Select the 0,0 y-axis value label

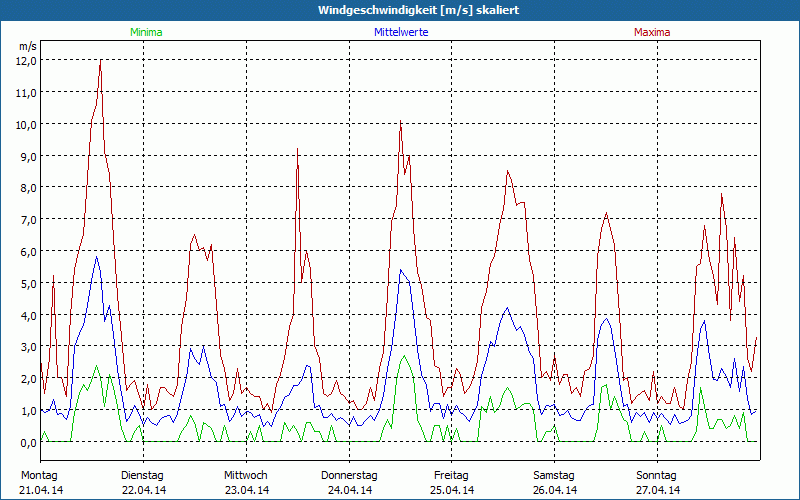point(26,442)
